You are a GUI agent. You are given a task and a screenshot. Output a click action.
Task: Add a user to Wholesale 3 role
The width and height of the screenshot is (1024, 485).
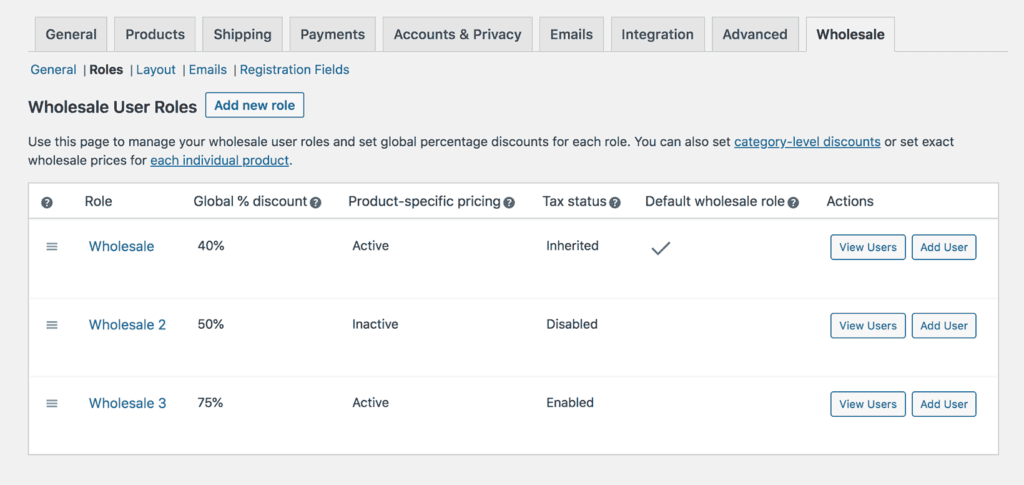(943, 404)
